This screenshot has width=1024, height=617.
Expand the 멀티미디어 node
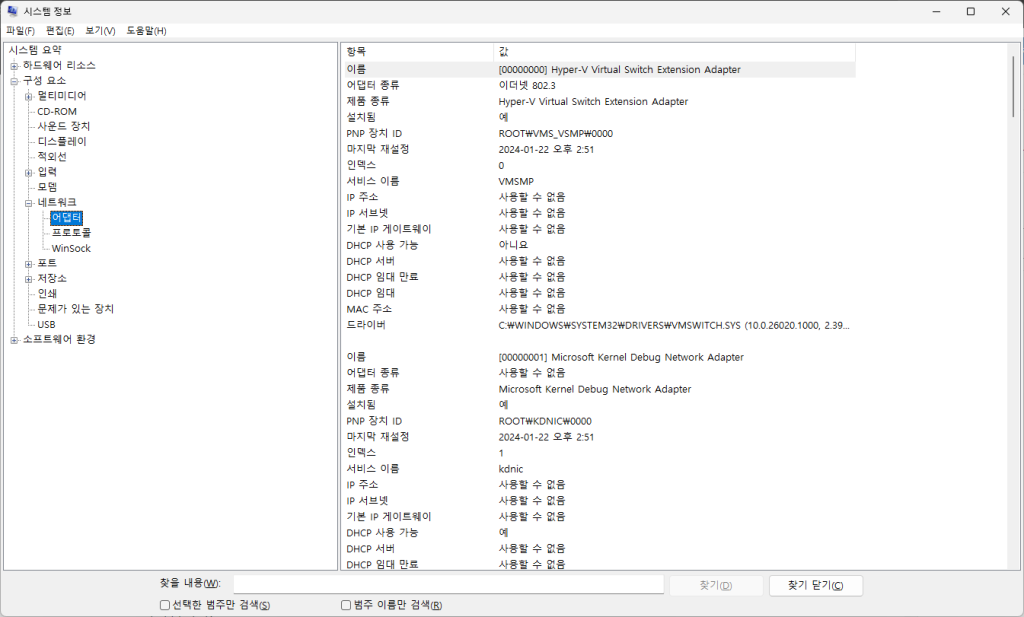click(29, 97)
